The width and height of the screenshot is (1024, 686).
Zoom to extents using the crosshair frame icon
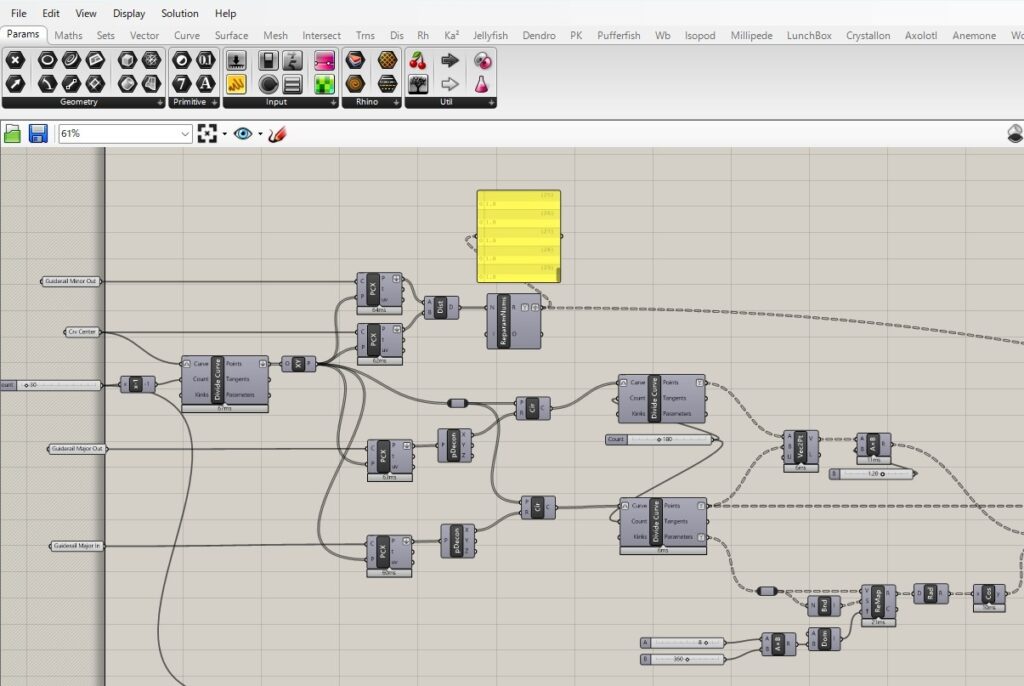pyautogui.click(x=207, y=134)
